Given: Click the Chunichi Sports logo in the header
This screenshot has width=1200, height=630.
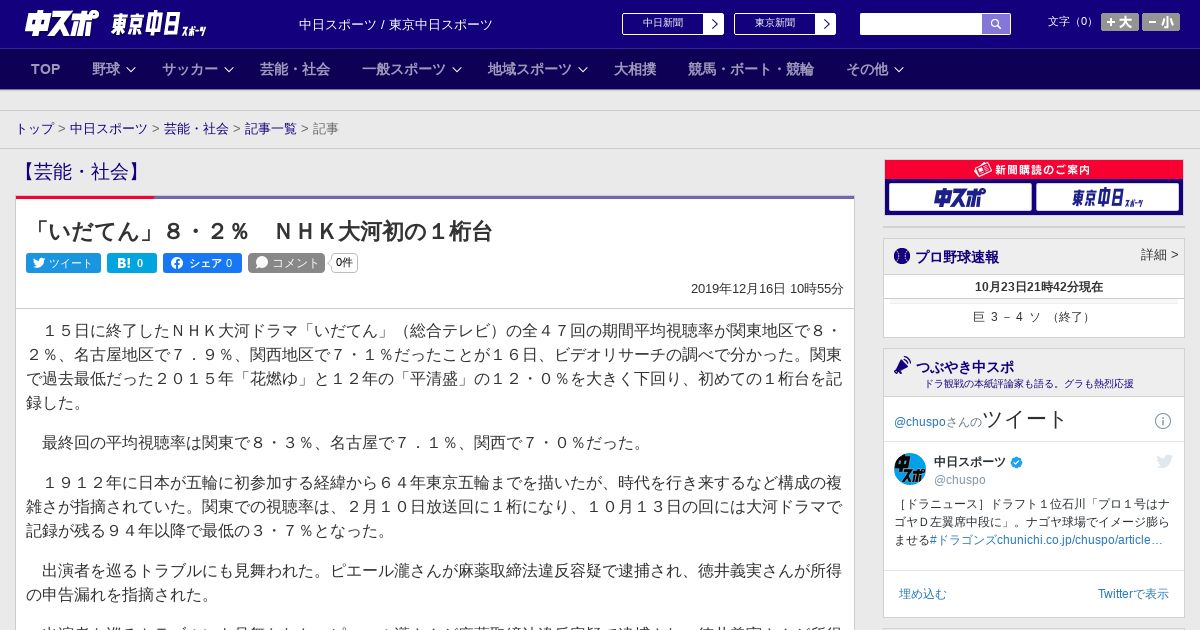Looking at the screenshot, I should pyautogui.click(x=62, y=23).
